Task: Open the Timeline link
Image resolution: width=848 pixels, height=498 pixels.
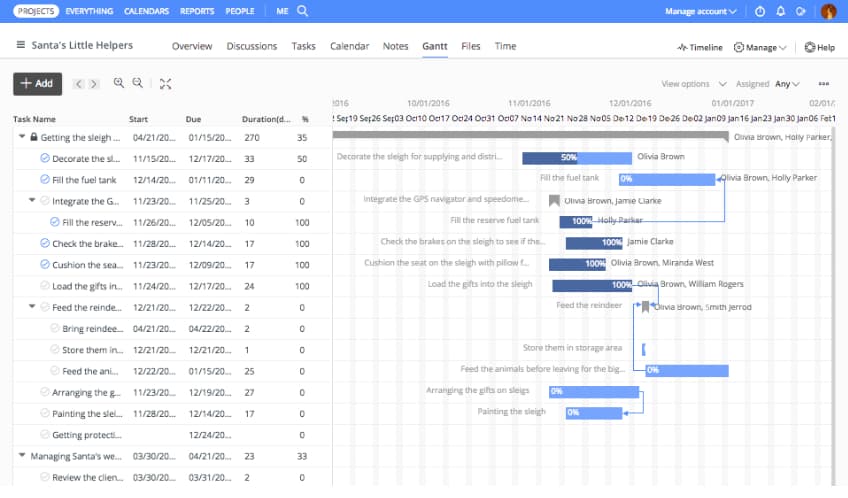Action: [699, 47]
